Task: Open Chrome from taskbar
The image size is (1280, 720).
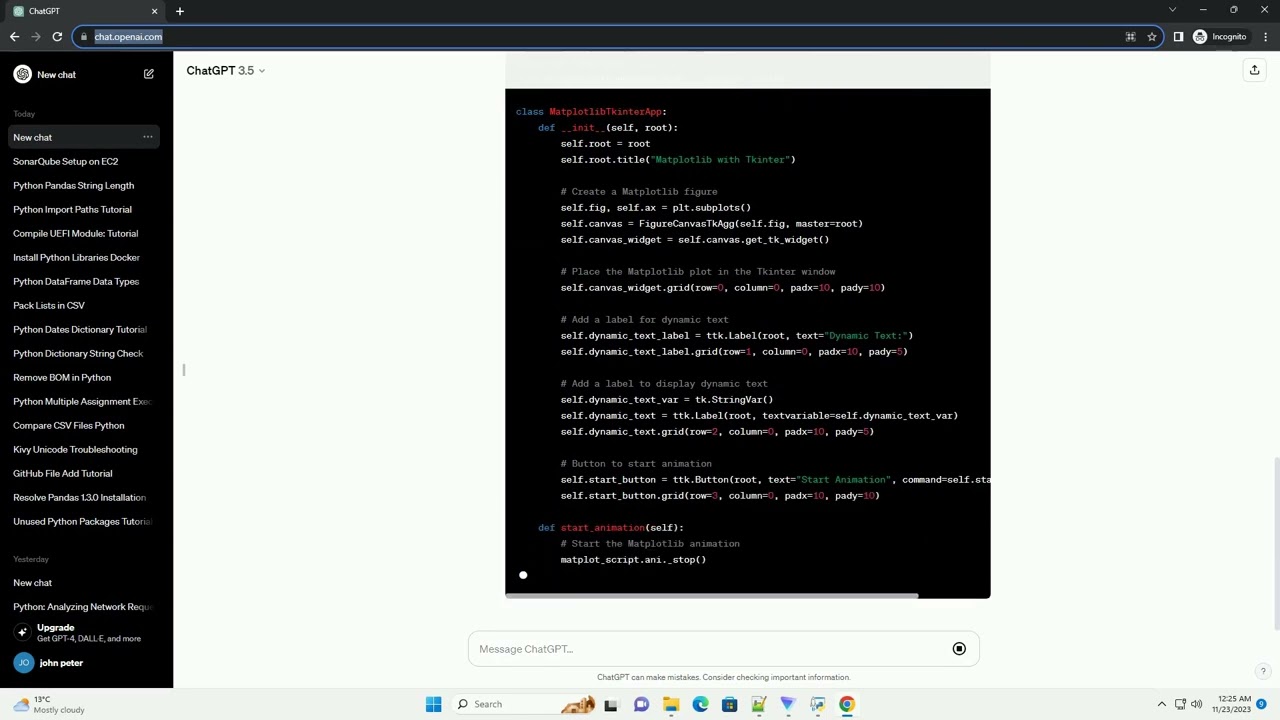Action: point(847,704)
